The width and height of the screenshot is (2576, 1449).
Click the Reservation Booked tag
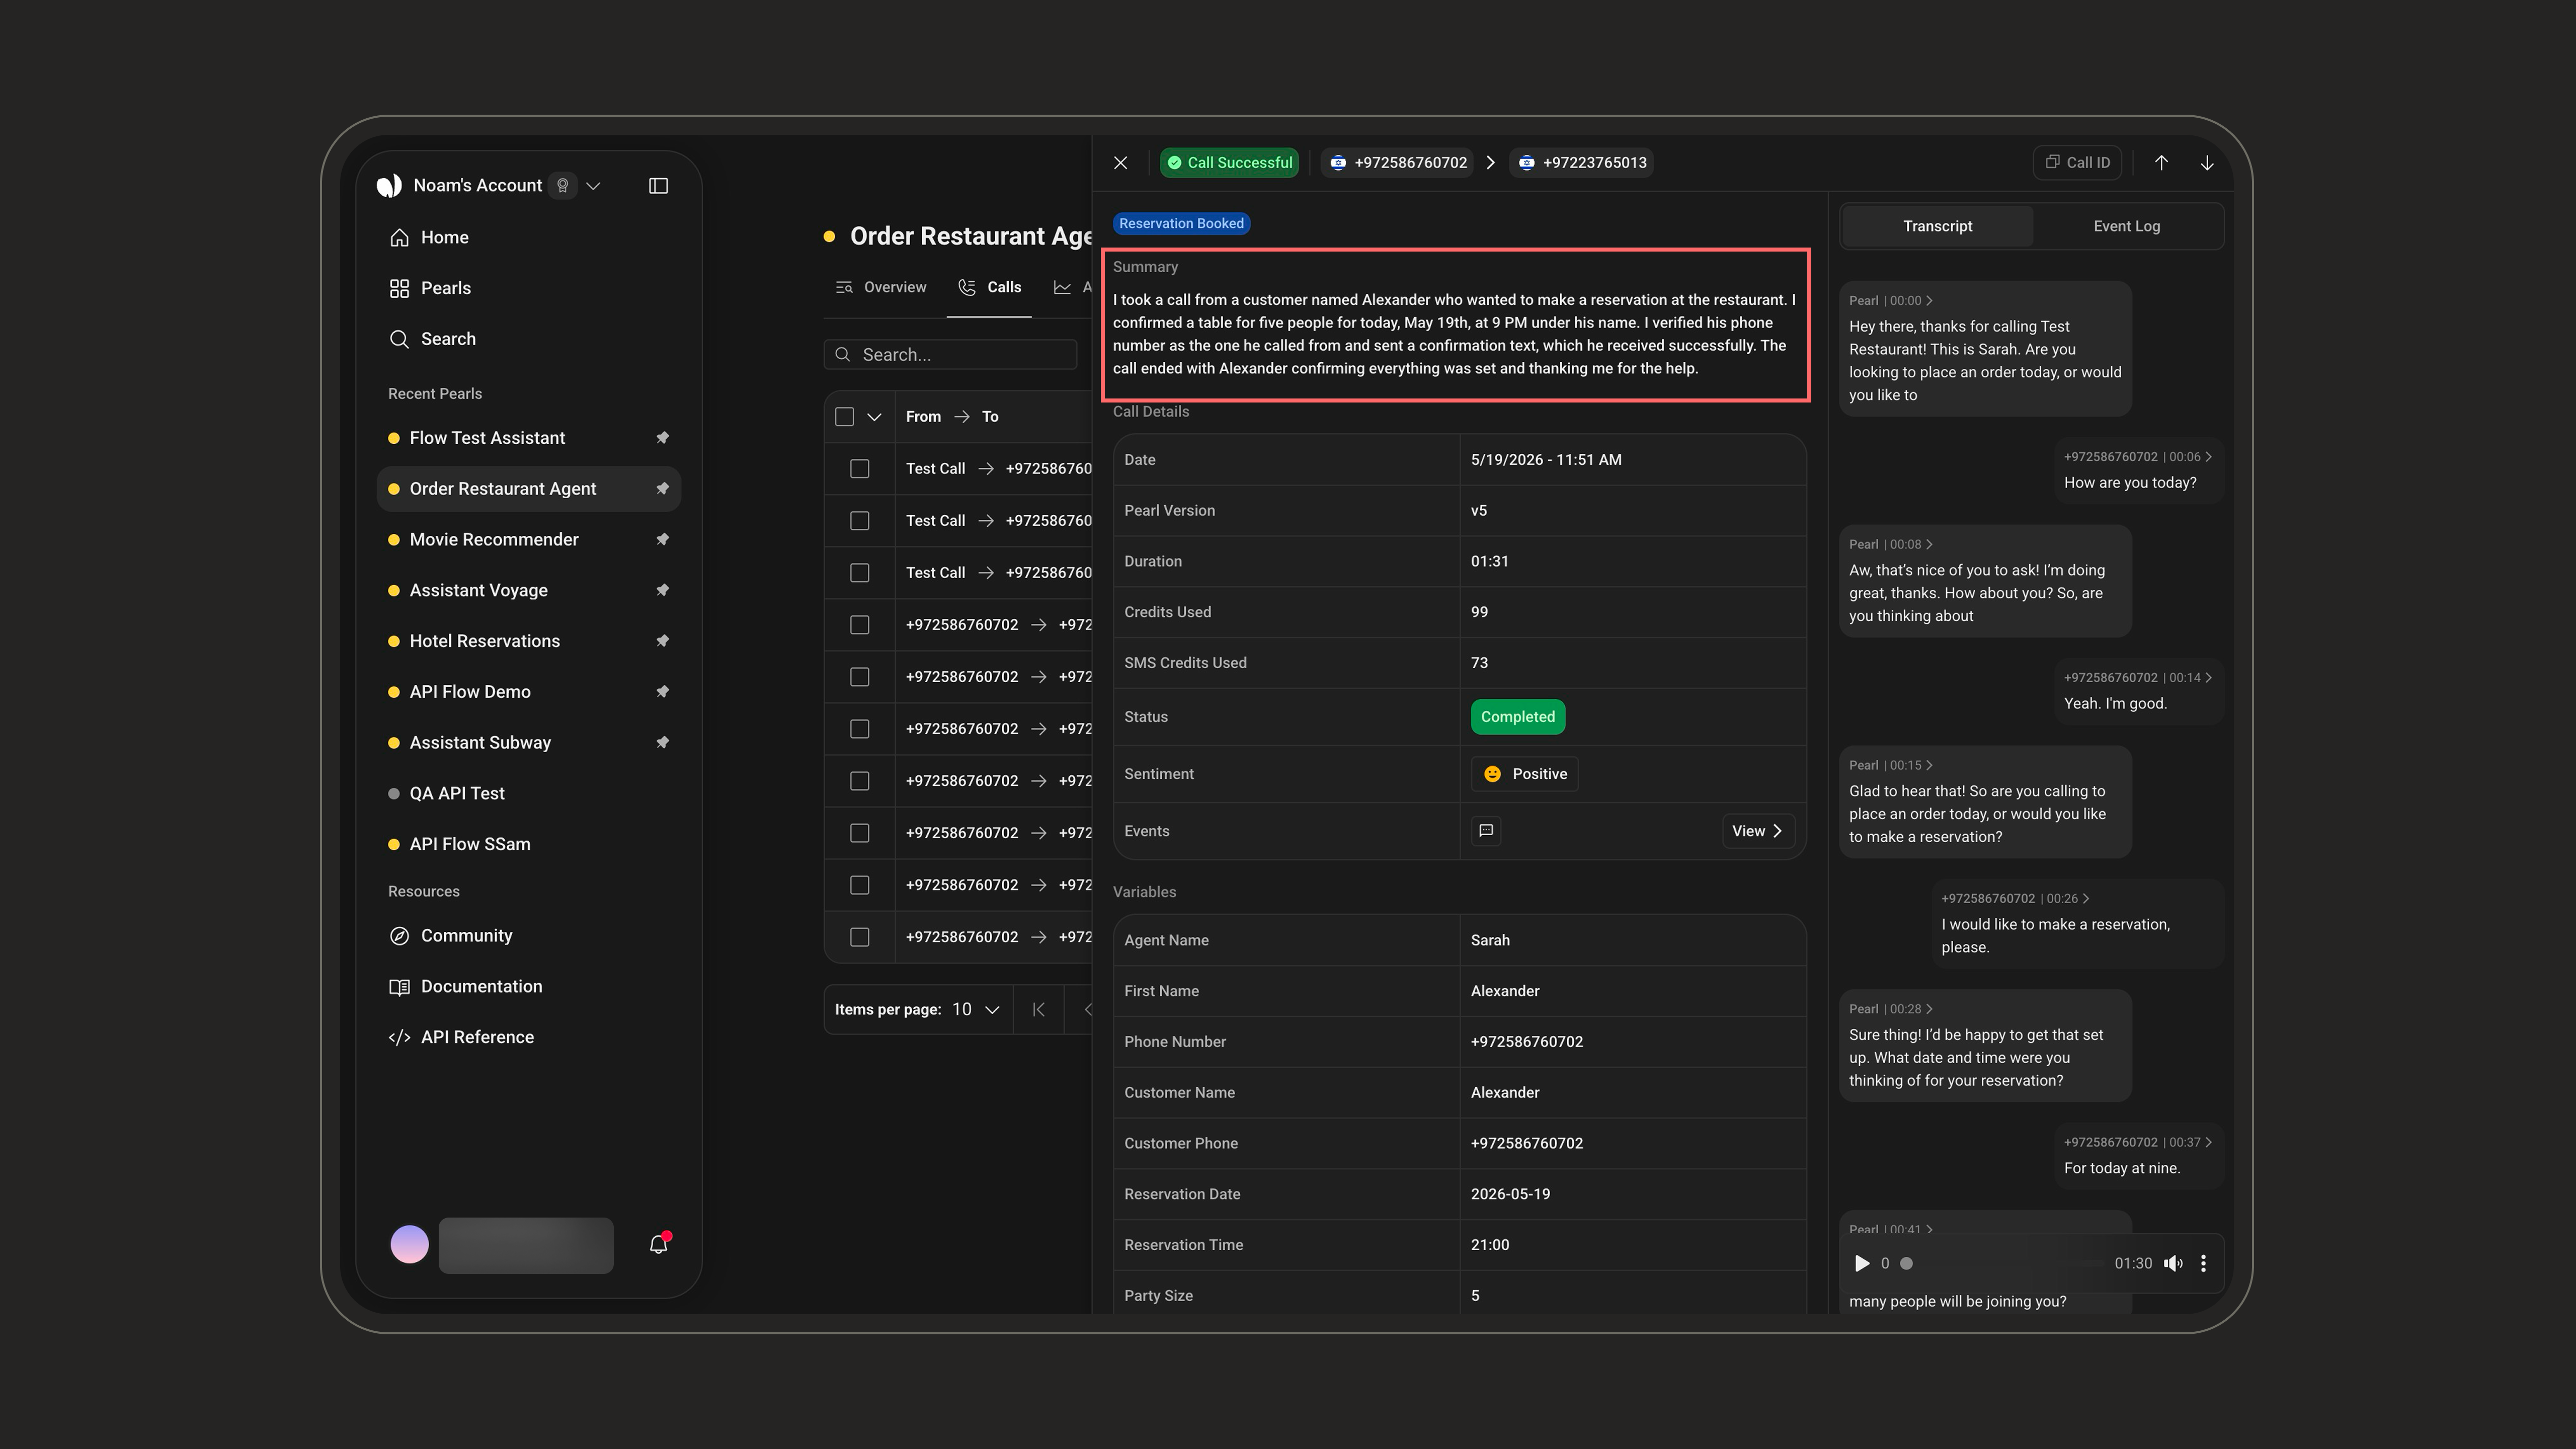pos(1181,224)
